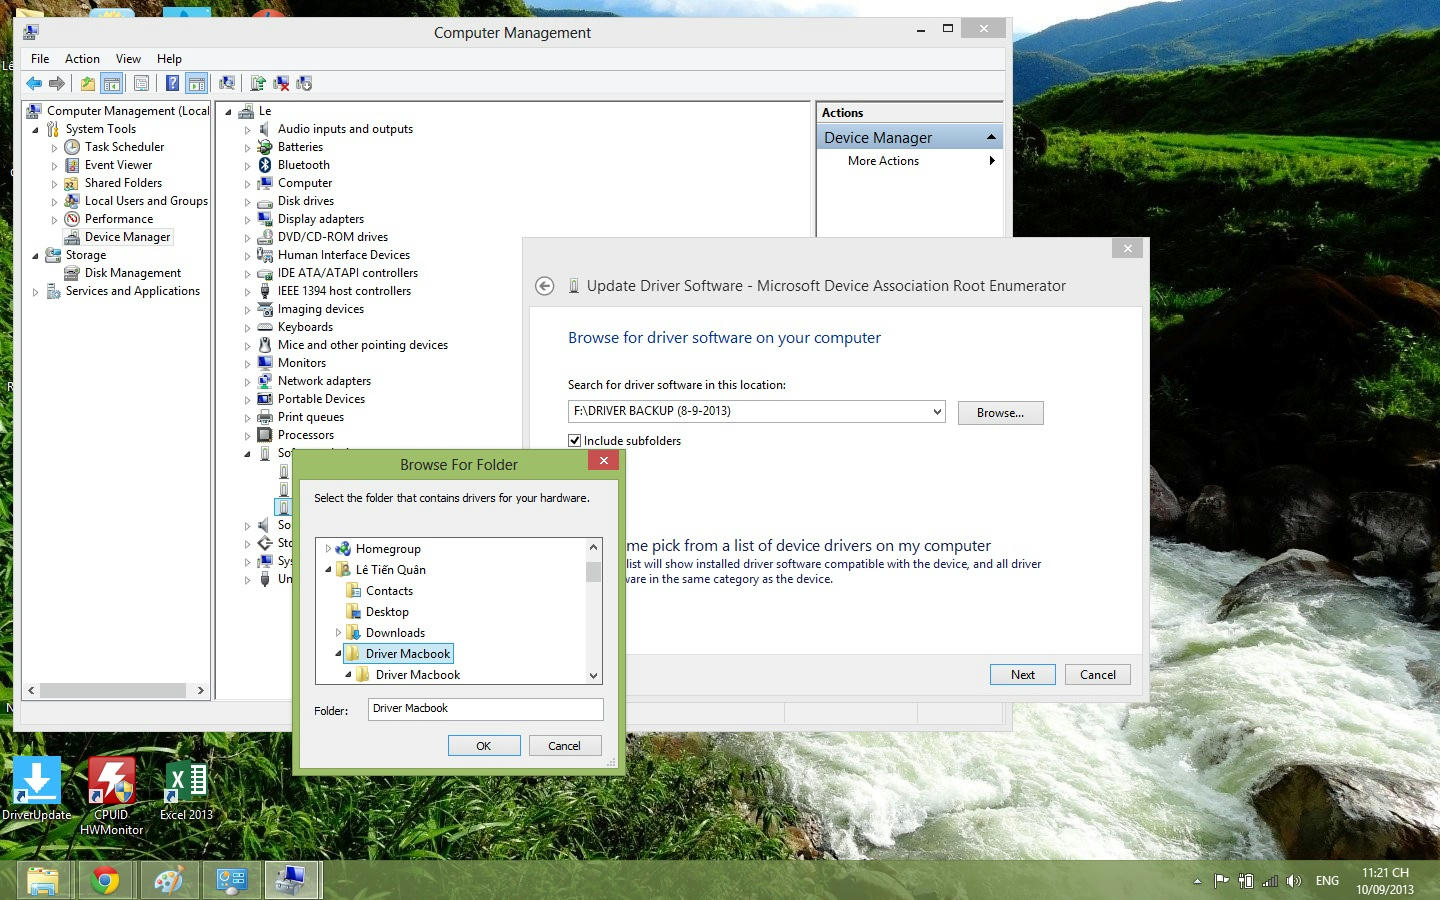Expand Task Scheduler tree node
The image size is (1440, 900).
55,148
